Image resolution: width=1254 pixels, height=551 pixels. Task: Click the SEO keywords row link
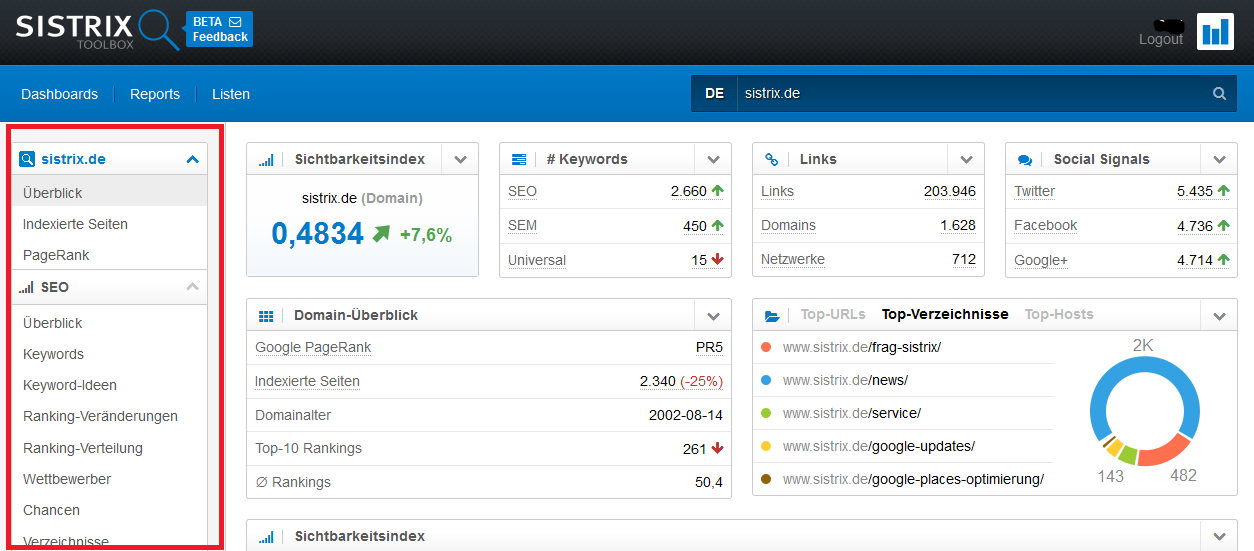tap(522, 191)
